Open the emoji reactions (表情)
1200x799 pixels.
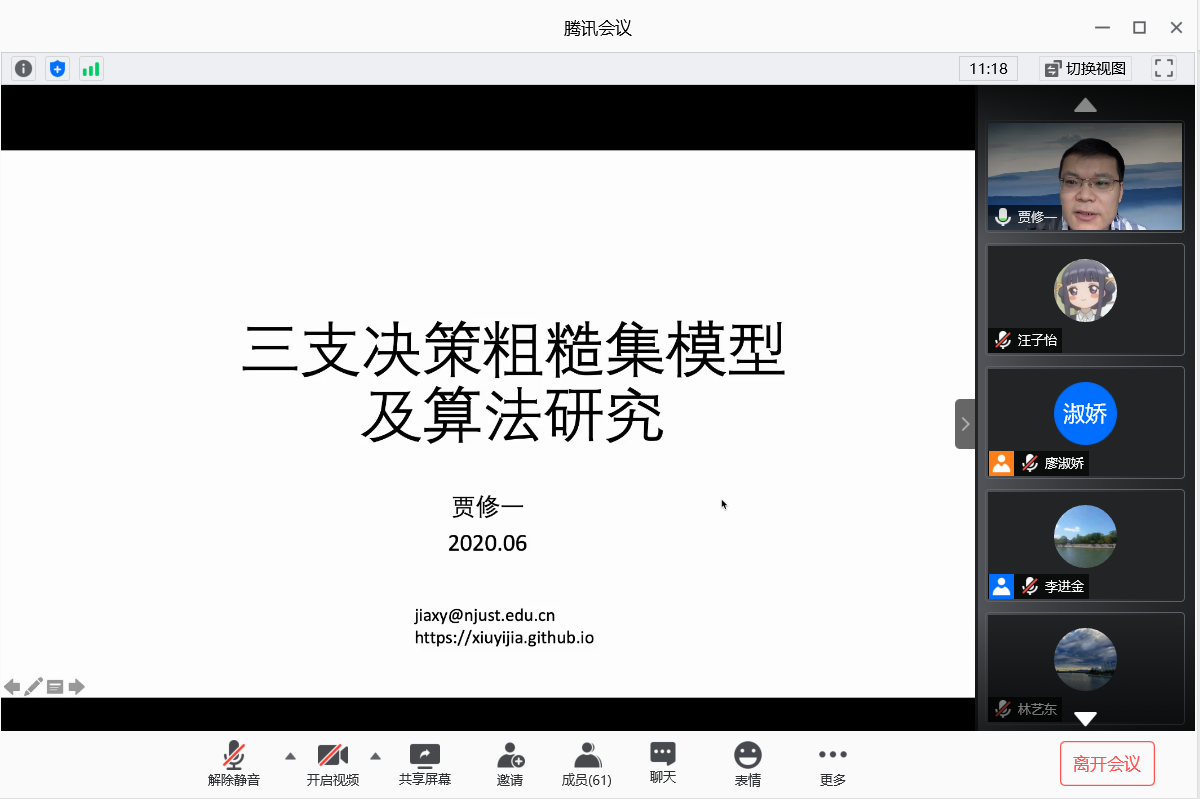coord(747,764)
